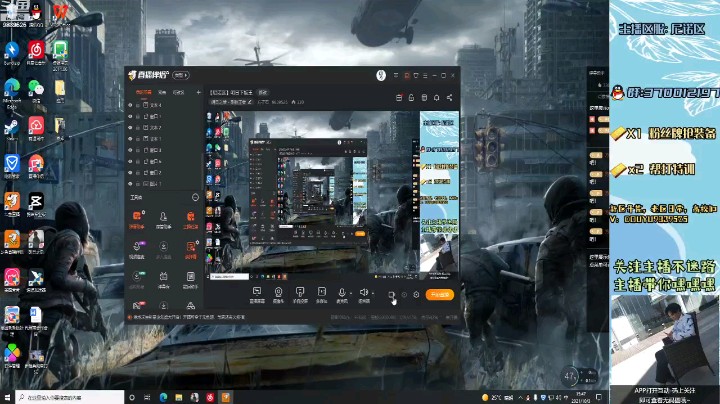Open the microphone dropdown arrow
This screenshot has width=720, height=404.
[x=351, y=293]
